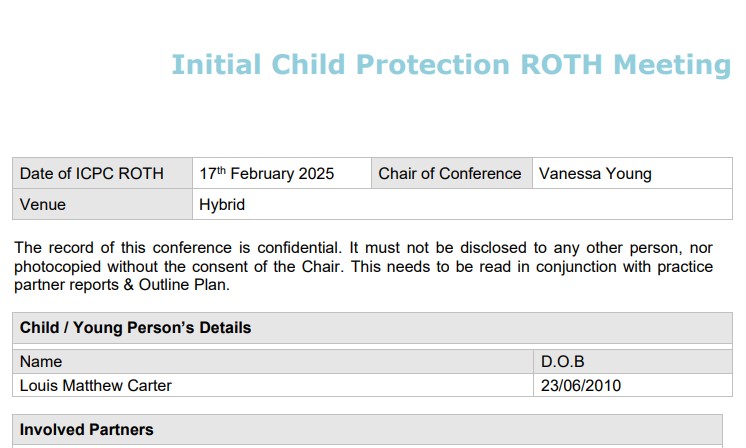Screen dimensions: 746x448
Task: Click the "Initial Child Protection ROTH Meeting" title
Action: 451,64
